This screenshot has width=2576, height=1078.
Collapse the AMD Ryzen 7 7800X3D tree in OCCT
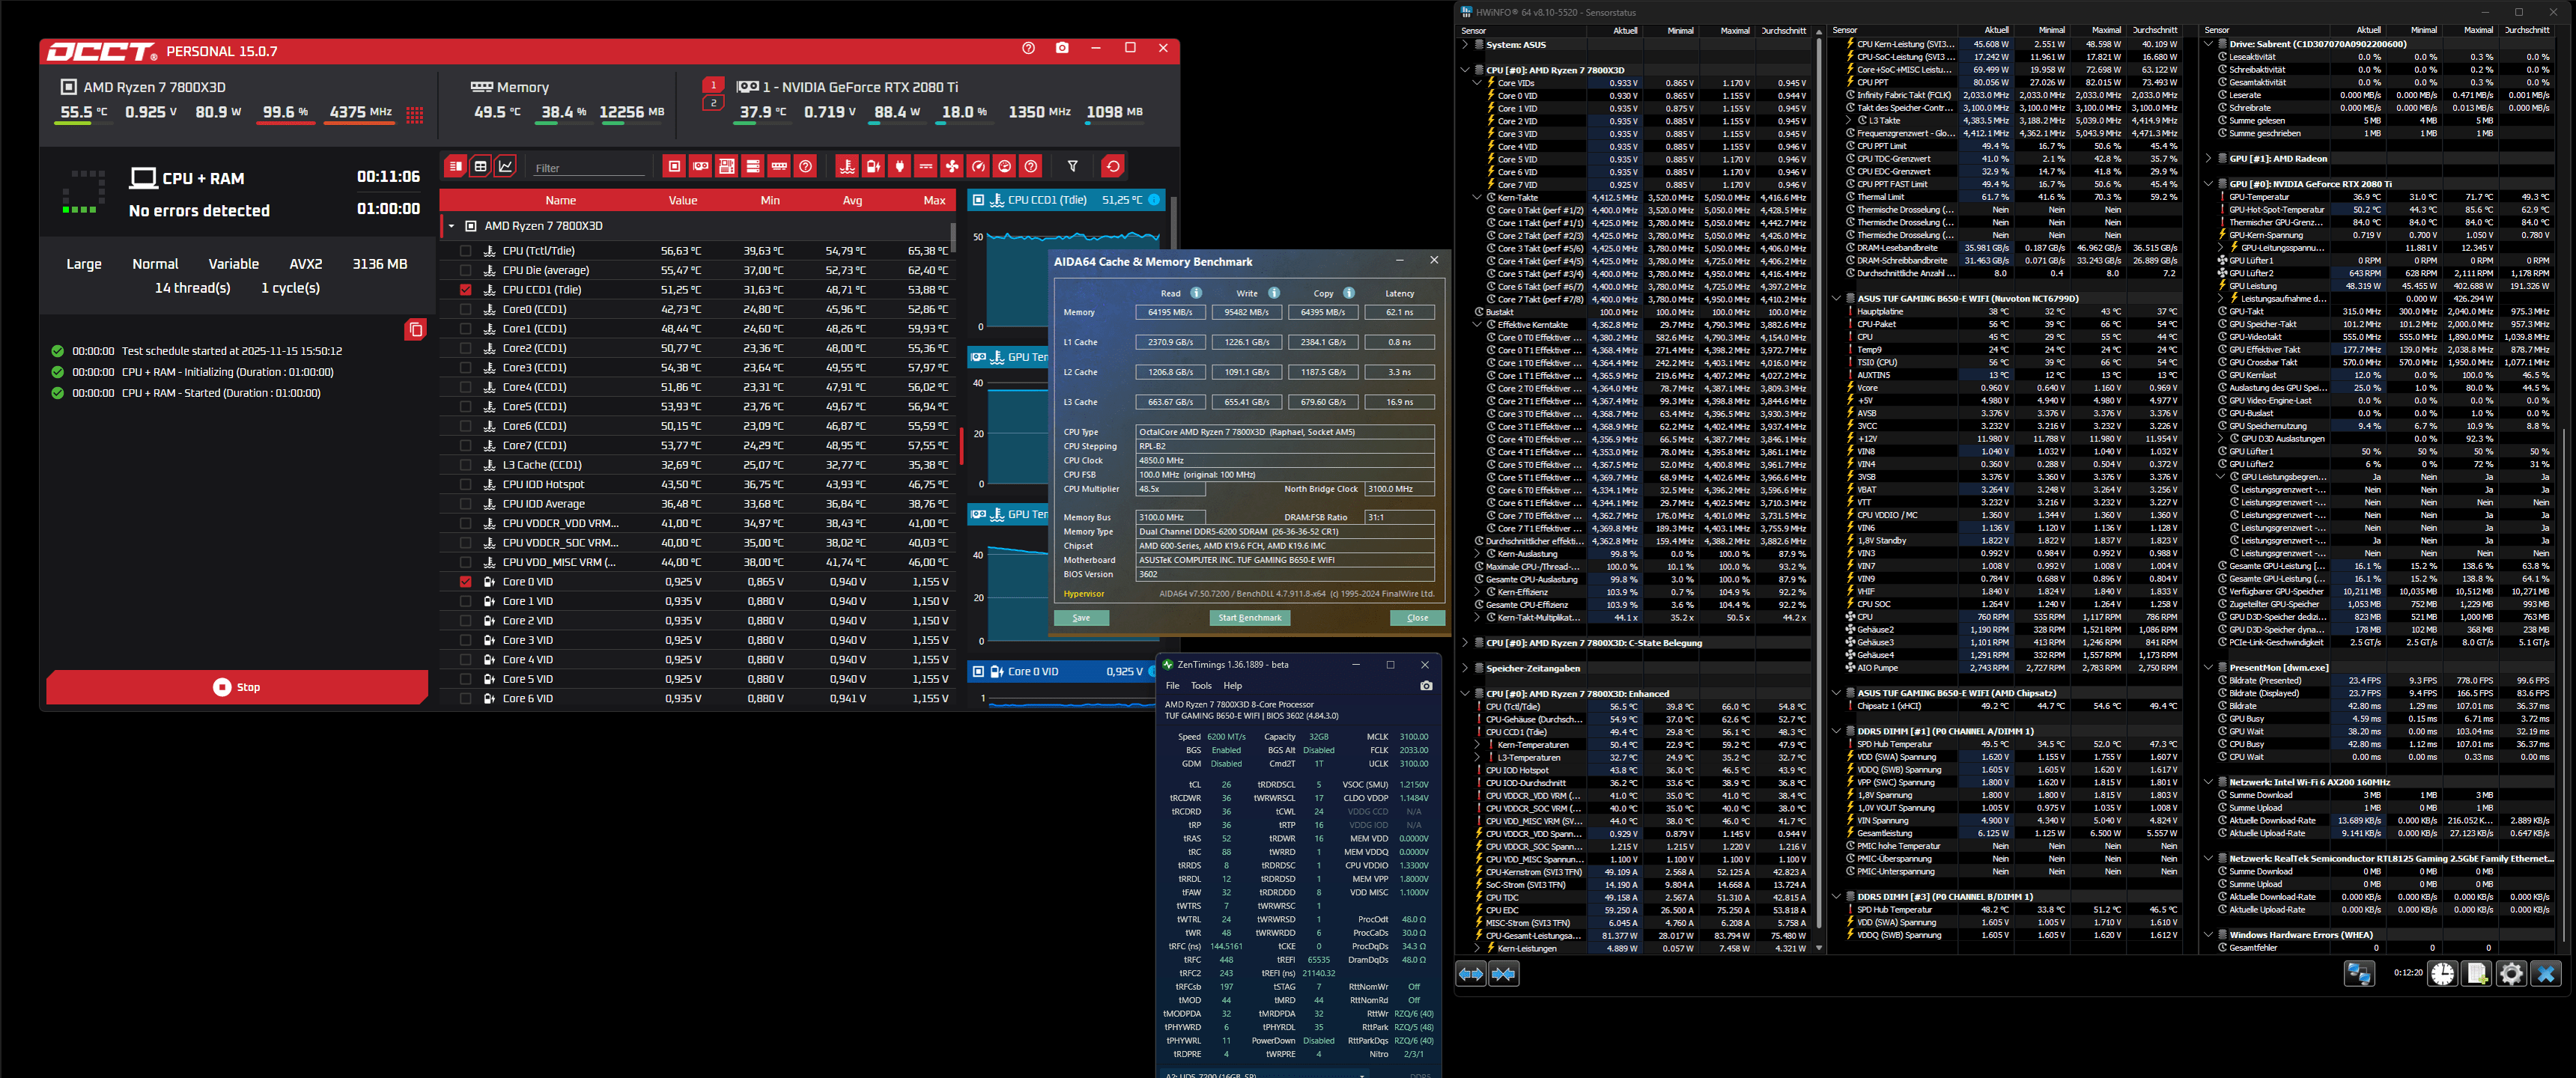click(x=451, y=225)
